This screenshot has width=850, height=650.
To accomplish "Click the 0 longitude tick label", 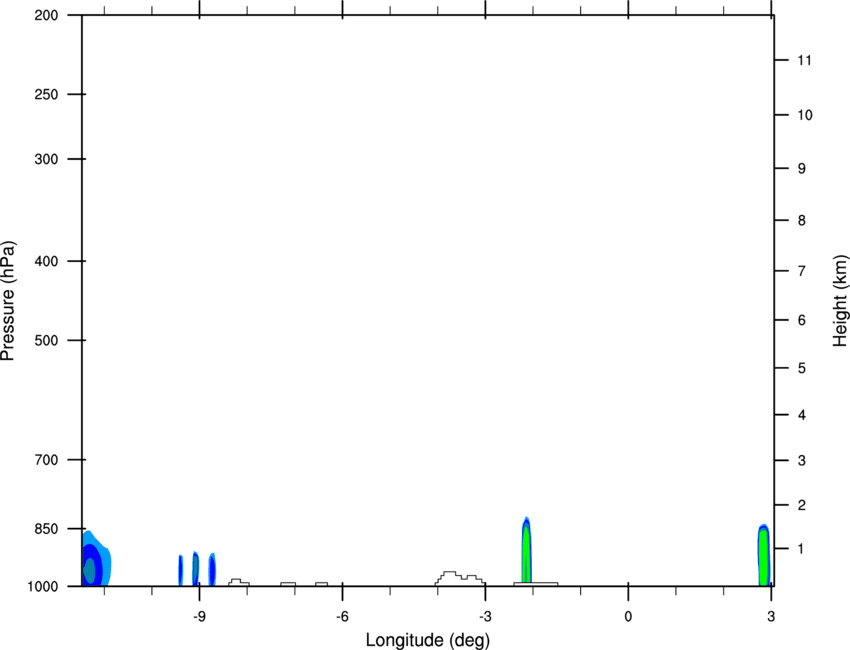I will (x=628, y=617).
